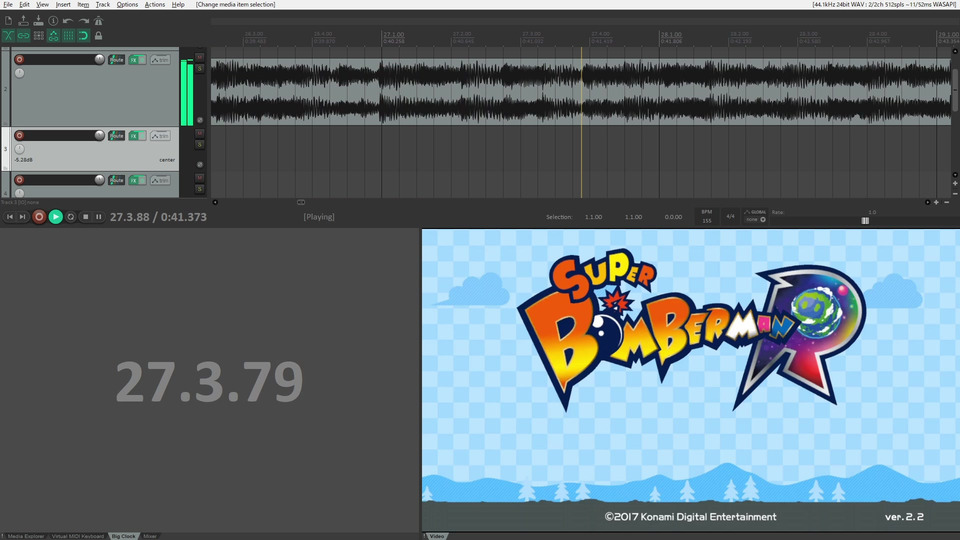Open the File menu
The height and width of the screenshot is (540, 960).
click(x=8, y=4)
